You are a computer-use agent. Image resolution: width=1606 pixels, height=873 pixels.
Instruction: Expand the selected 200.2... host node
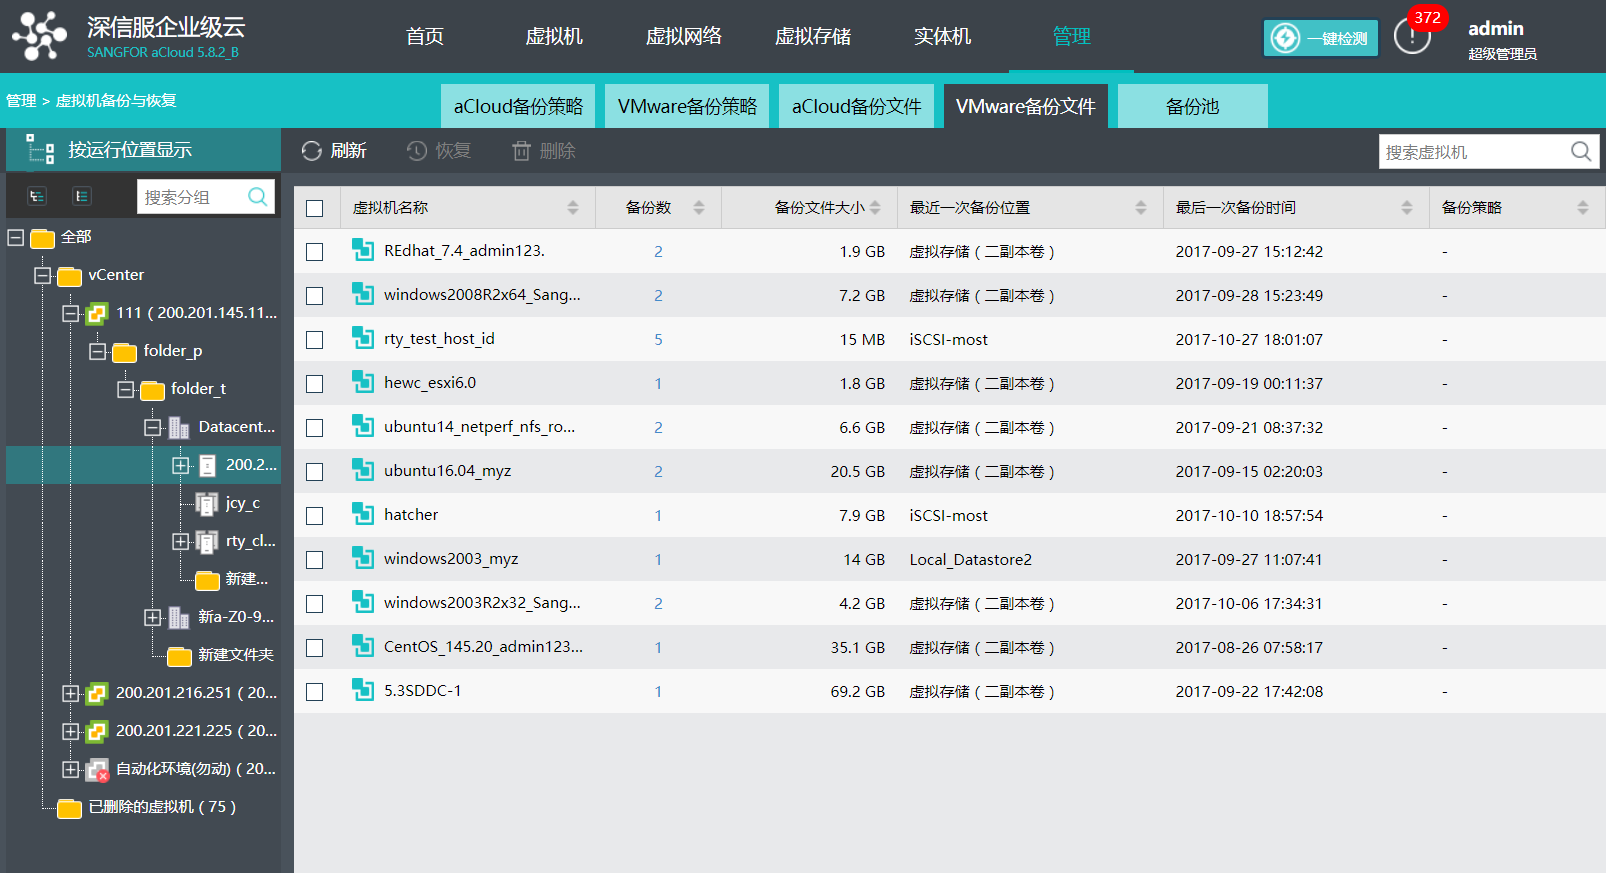180,465
